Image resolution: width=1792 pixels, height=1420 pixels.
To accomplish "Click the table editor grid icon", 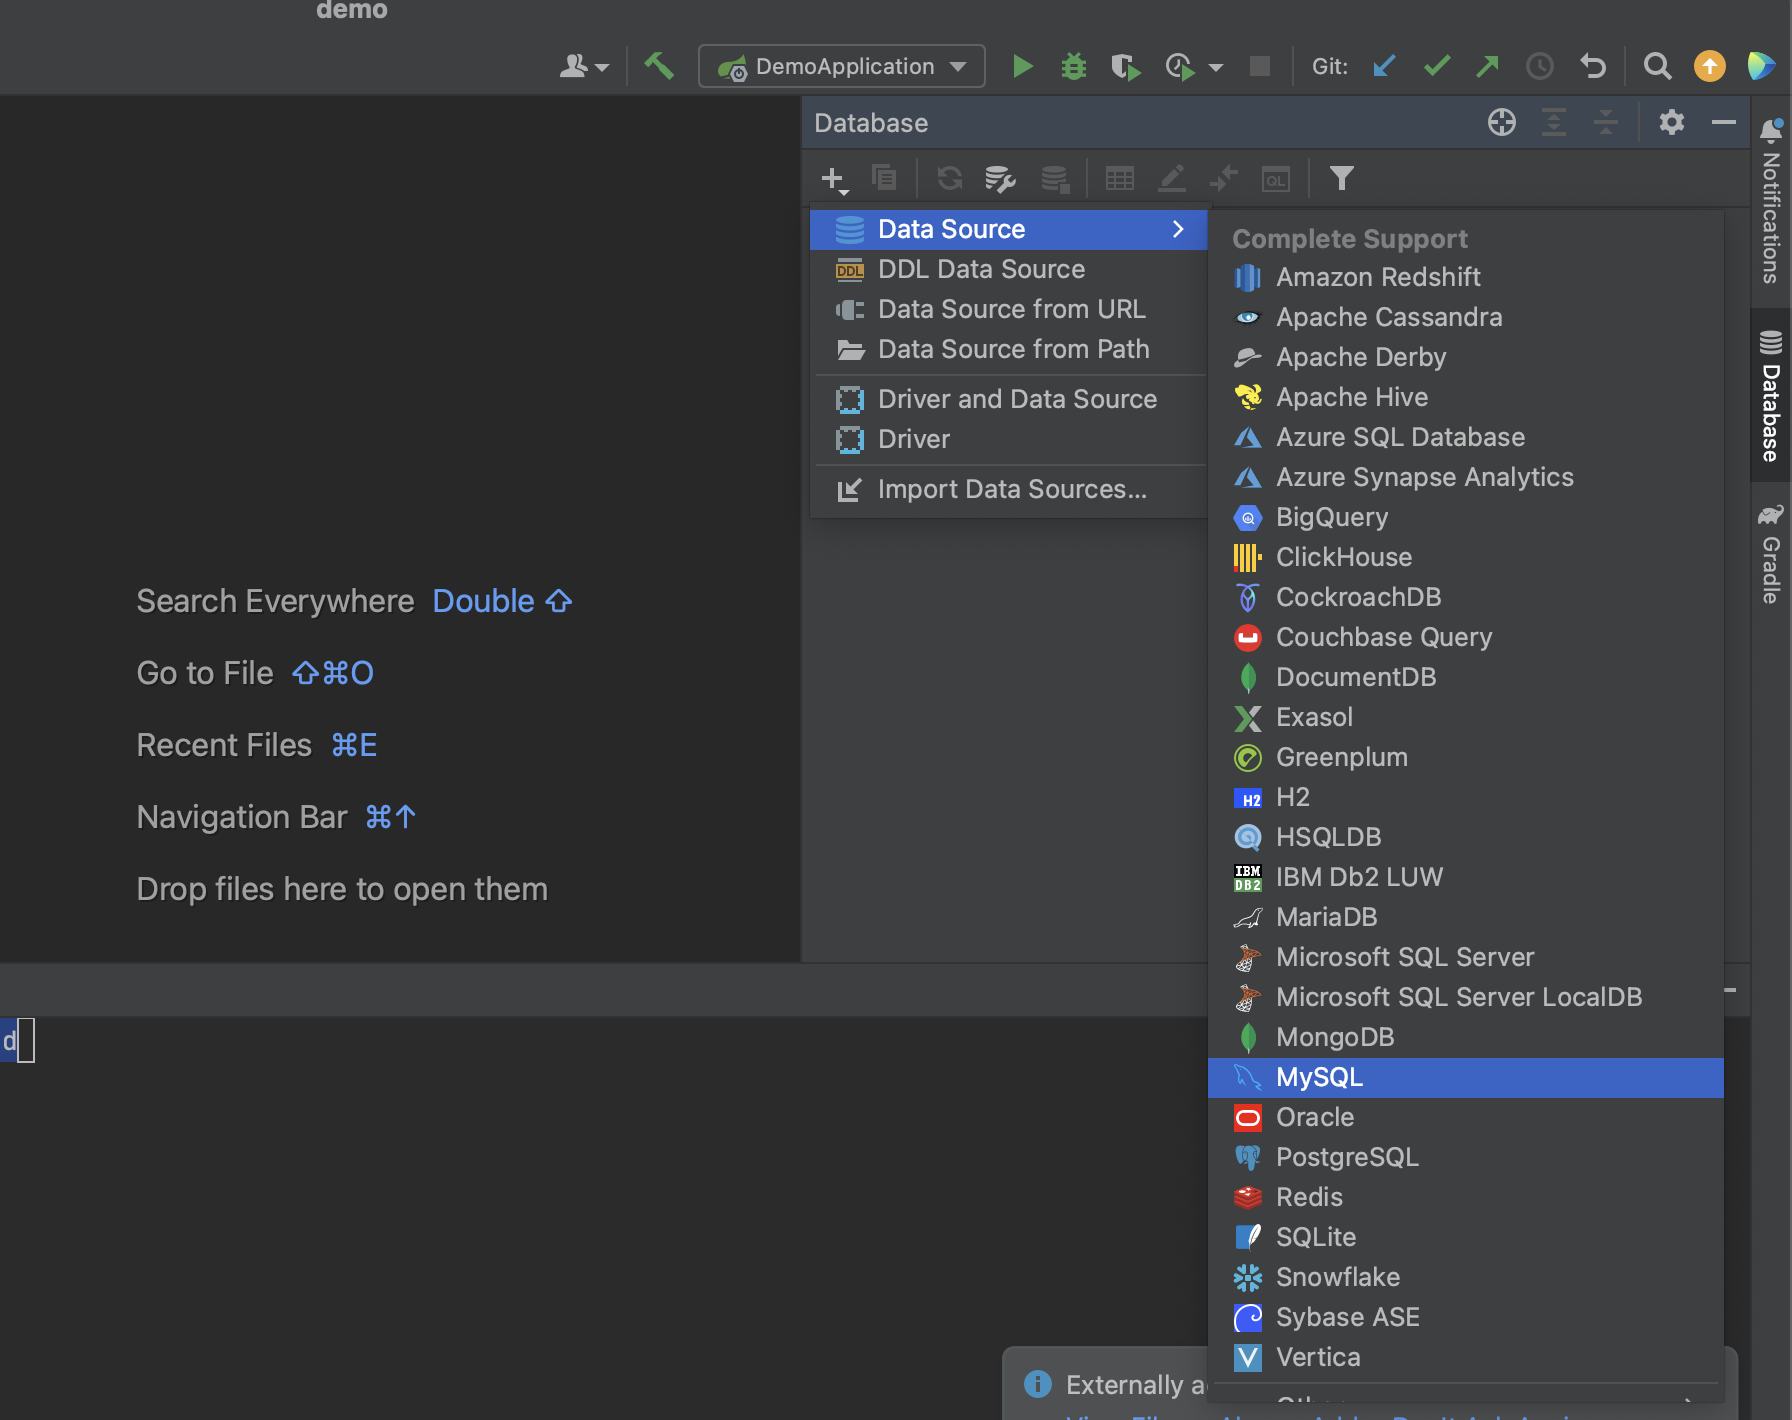I will [1120, 178].
